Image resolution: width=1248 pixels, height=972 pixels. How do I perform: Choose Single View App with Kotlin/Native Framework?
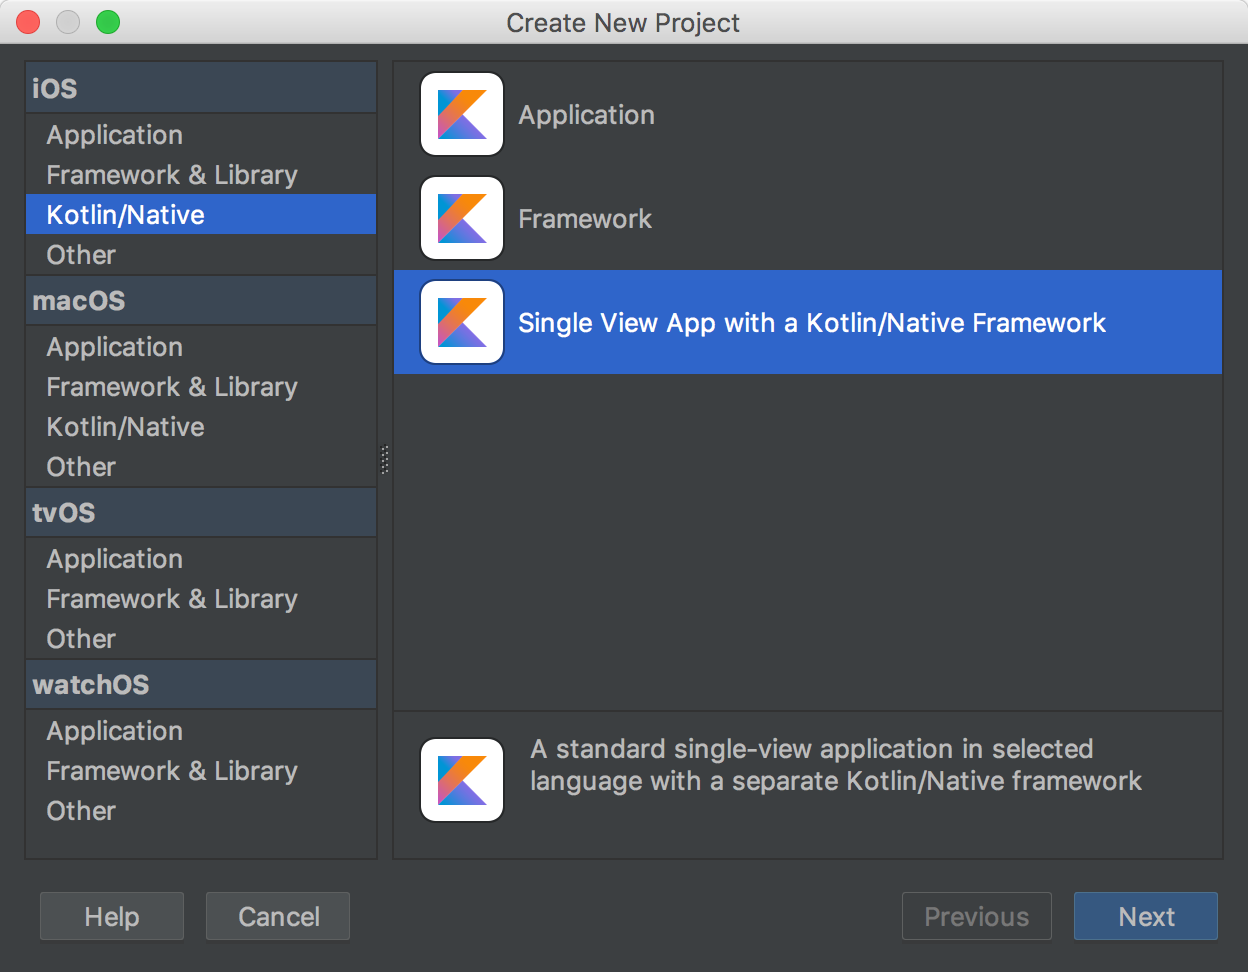pyautogui.click(x=808, y=322)
